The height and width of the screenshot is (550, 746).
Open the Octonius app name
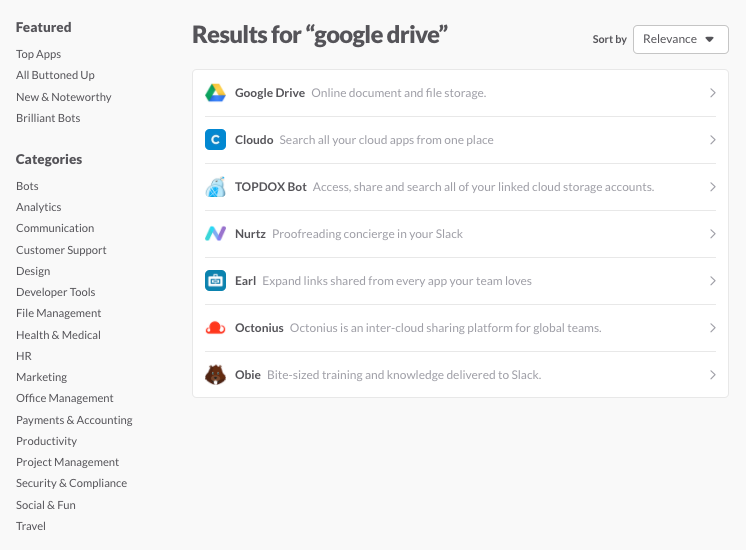coord(259,328)
